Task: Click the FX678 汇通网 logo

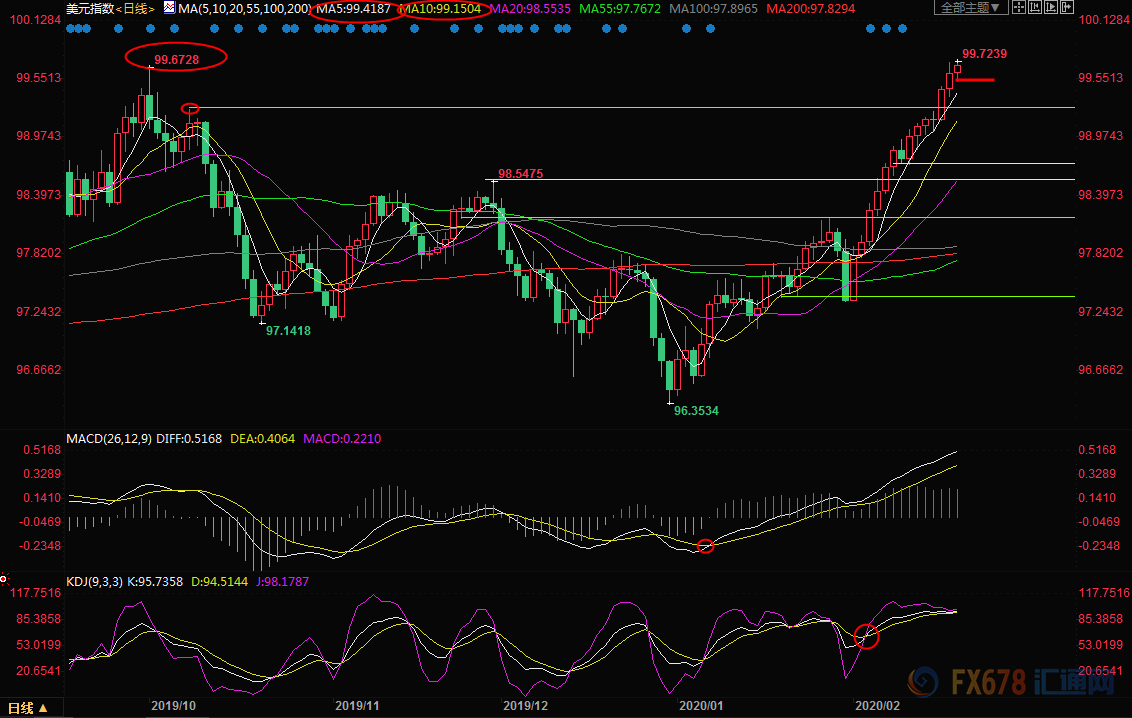Action: click(1010, 684)
